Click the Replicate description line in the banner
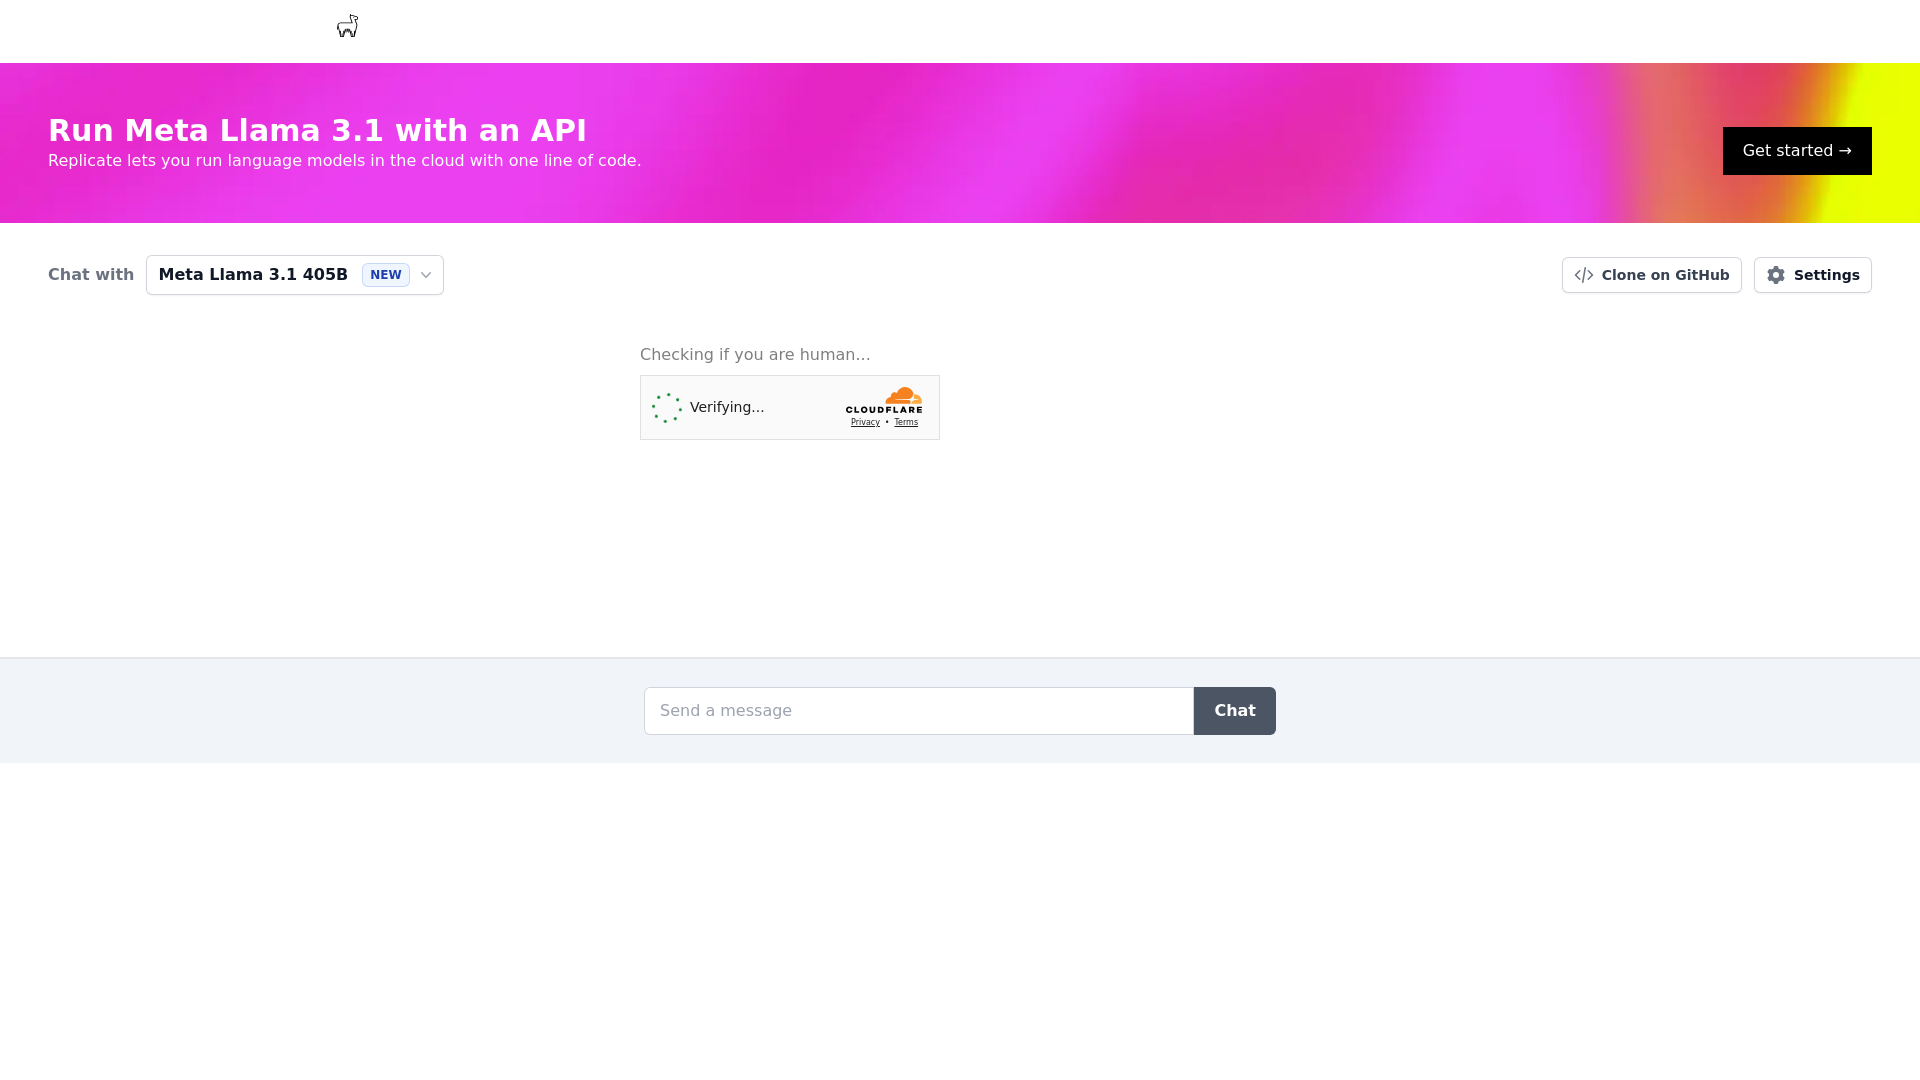This screenshot has width=1920, height=1080. [344, 161]
